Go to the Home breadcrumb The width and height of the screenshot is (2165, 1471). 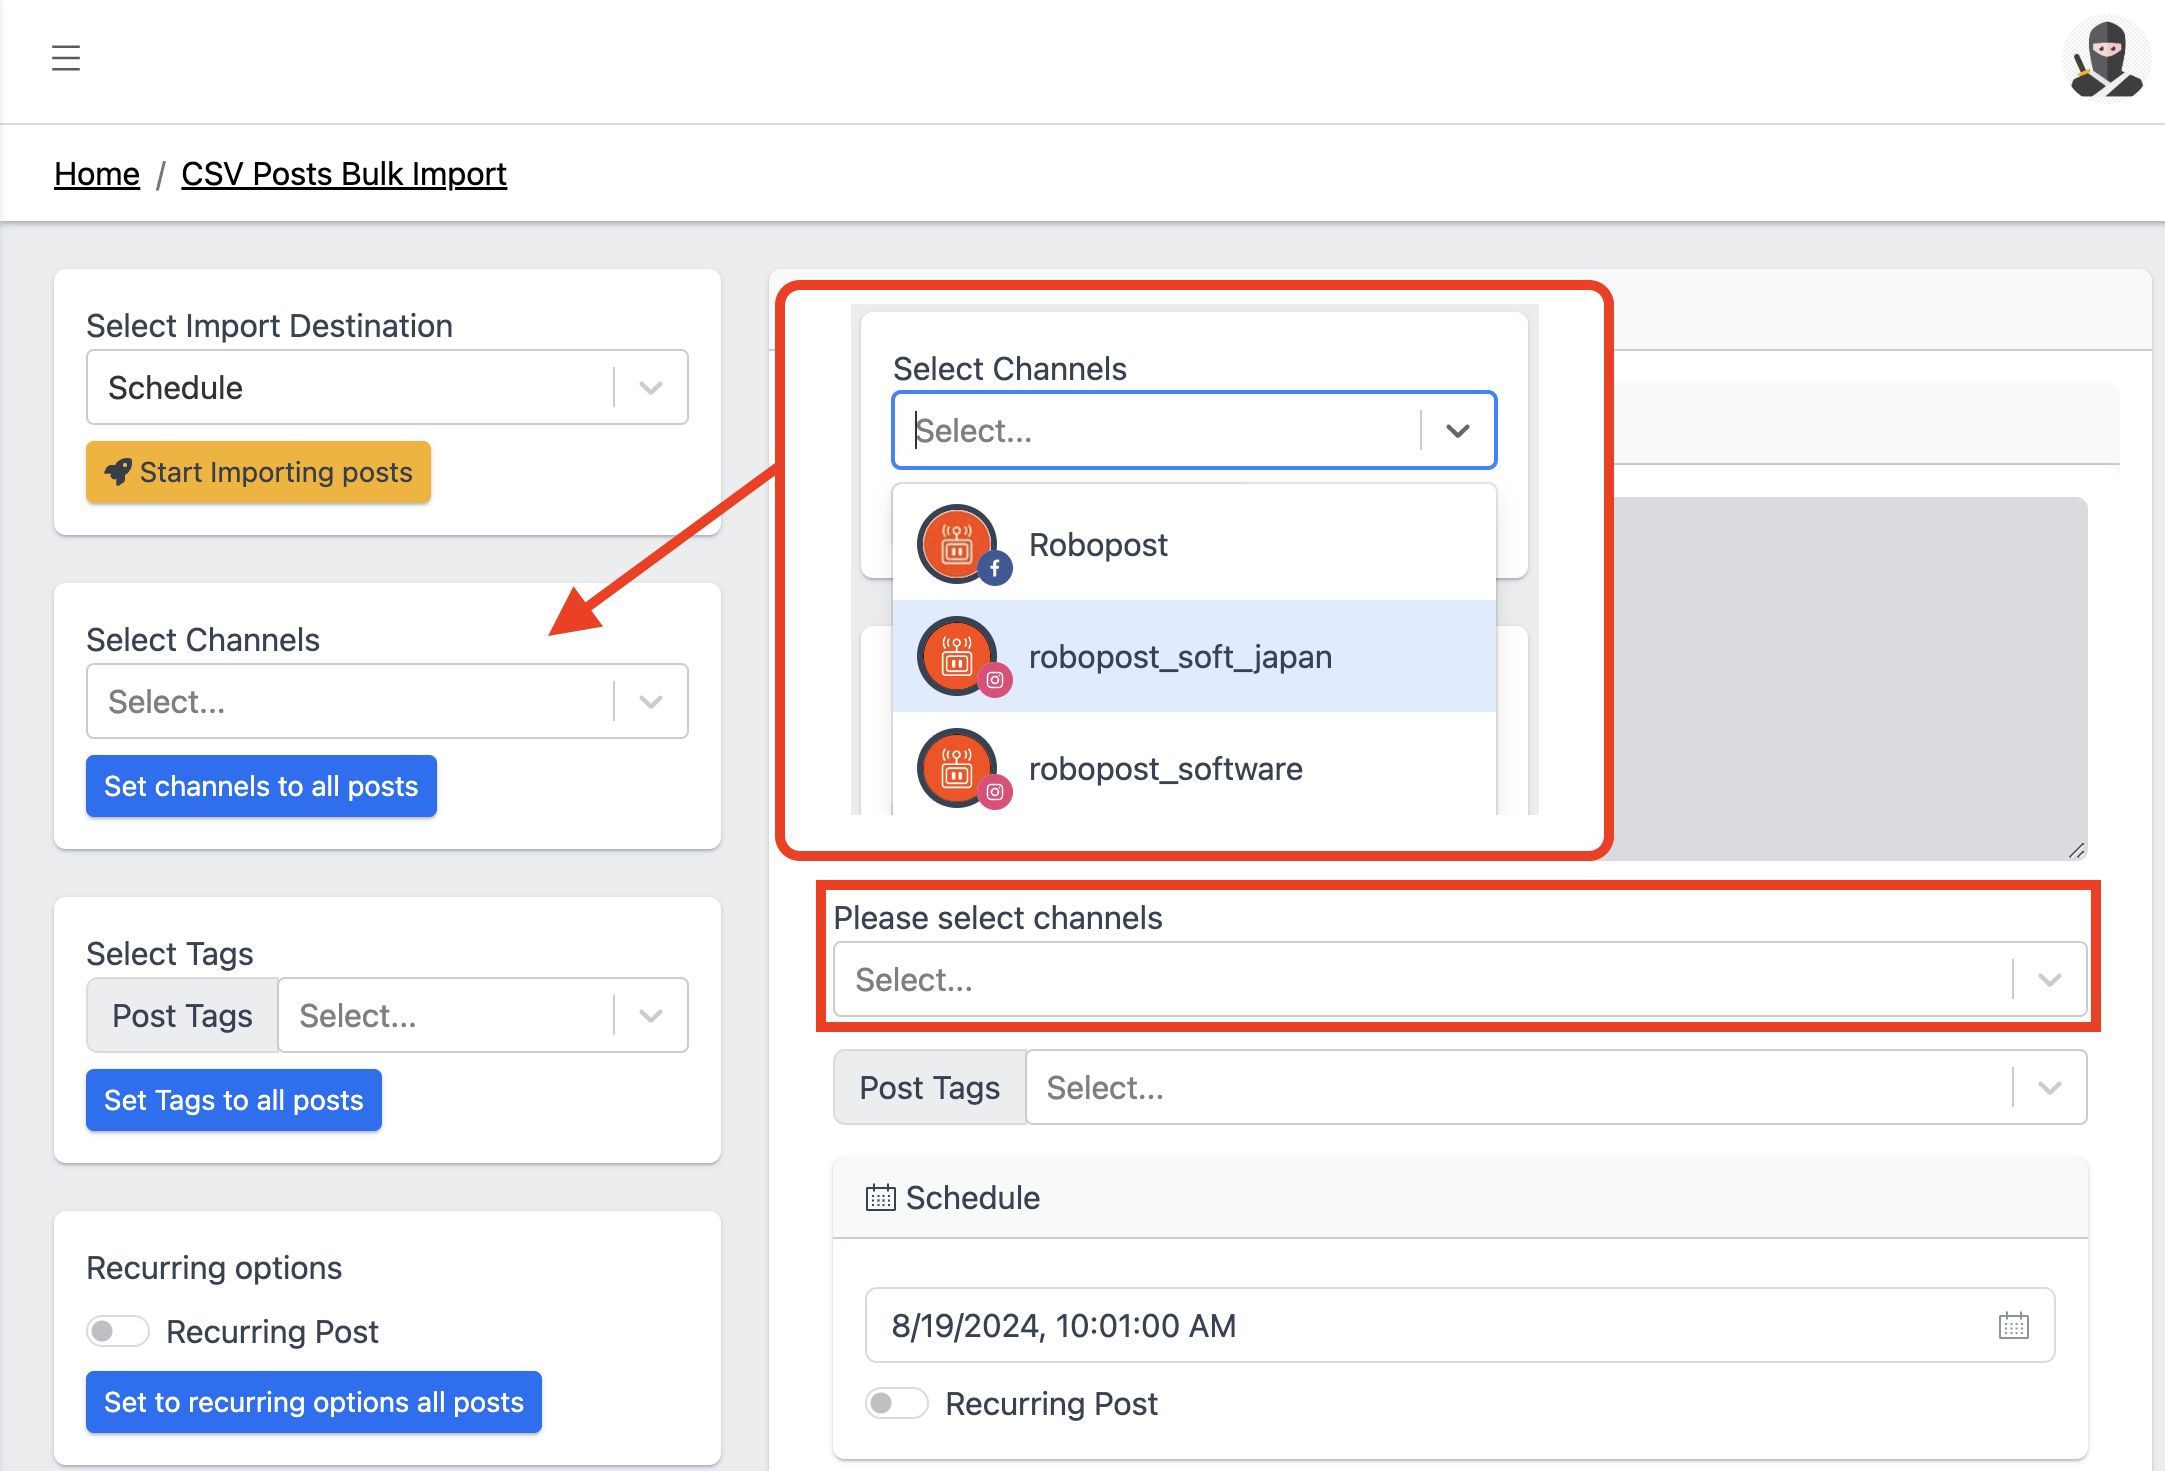pyautogui.click(x=97, y=173)
